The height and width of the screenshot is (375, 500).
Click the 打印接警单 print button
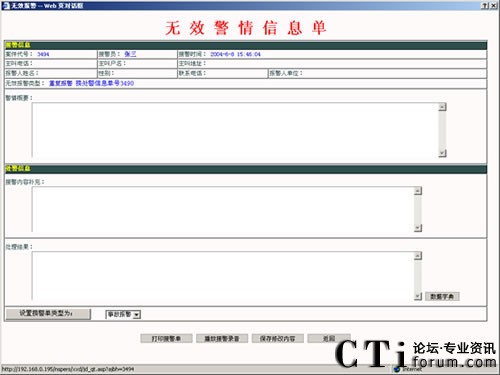tap(166, 338)
